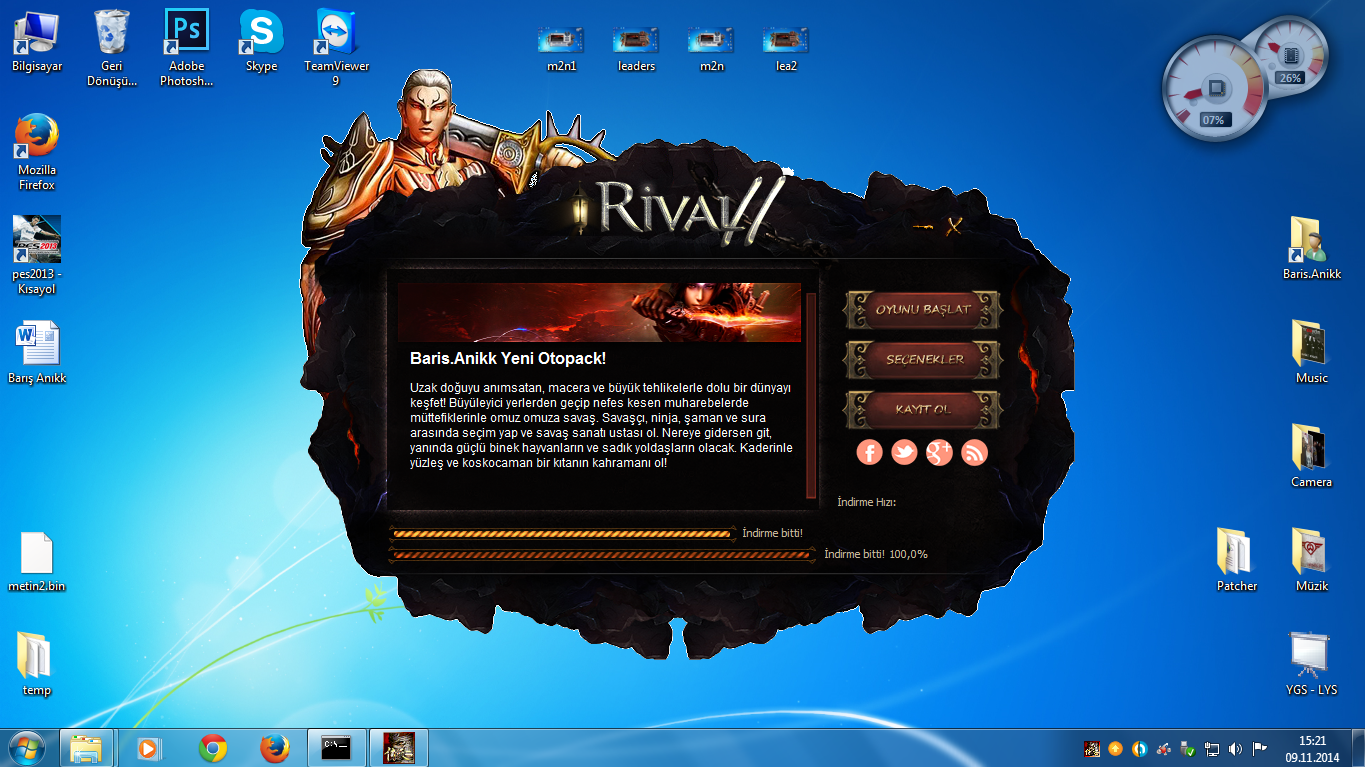Screen dimensions: 1365x767
Task: Switch to the command prompt taskbar window
Action: (336, 748)
